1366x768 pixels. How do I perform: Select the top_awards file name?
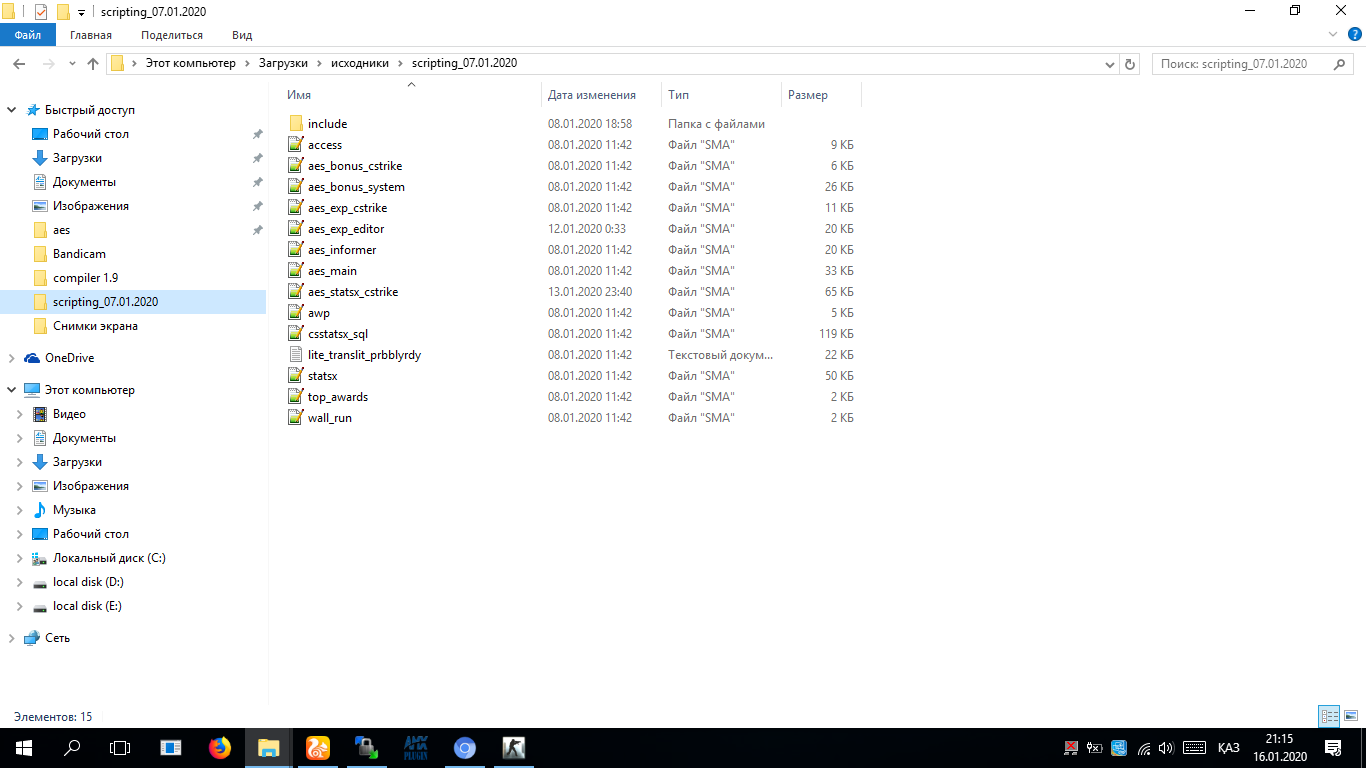338,397
